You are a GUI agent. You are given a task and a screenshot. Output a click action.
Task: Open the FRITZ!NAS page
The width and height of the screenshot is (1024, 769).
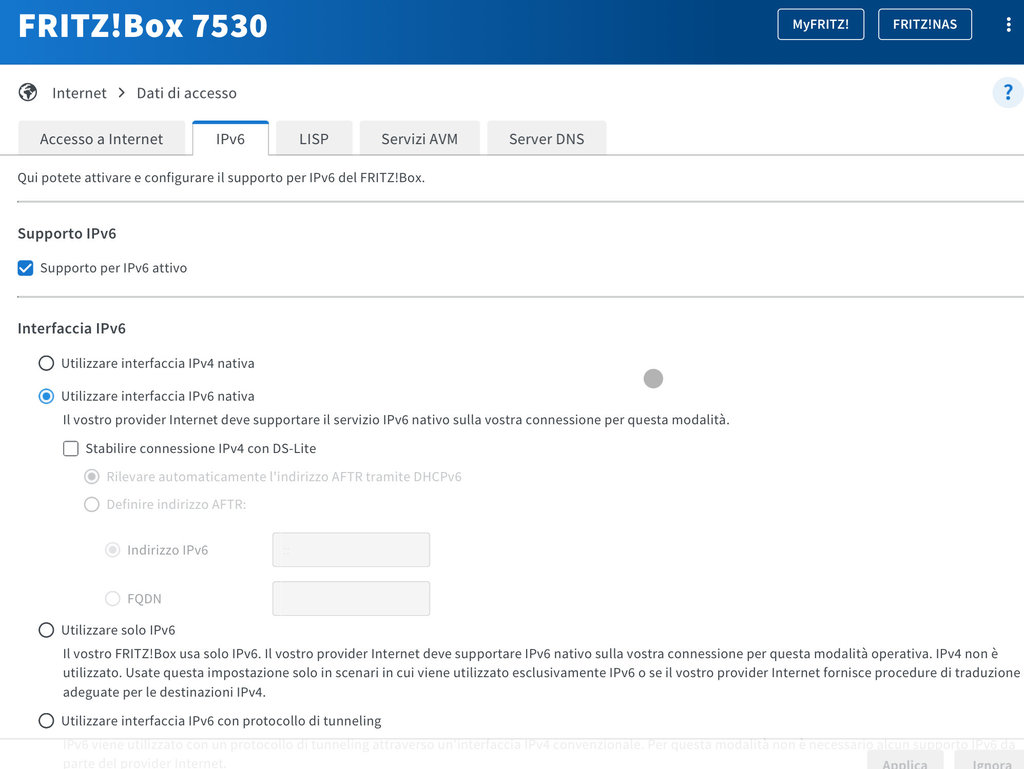pyautogui.click(x=925, y=24)
